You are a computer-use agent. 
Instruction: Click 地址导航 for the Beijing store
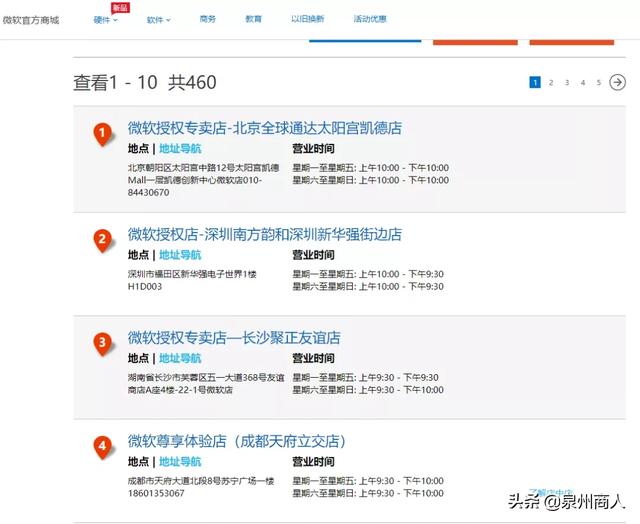point(180,149)
